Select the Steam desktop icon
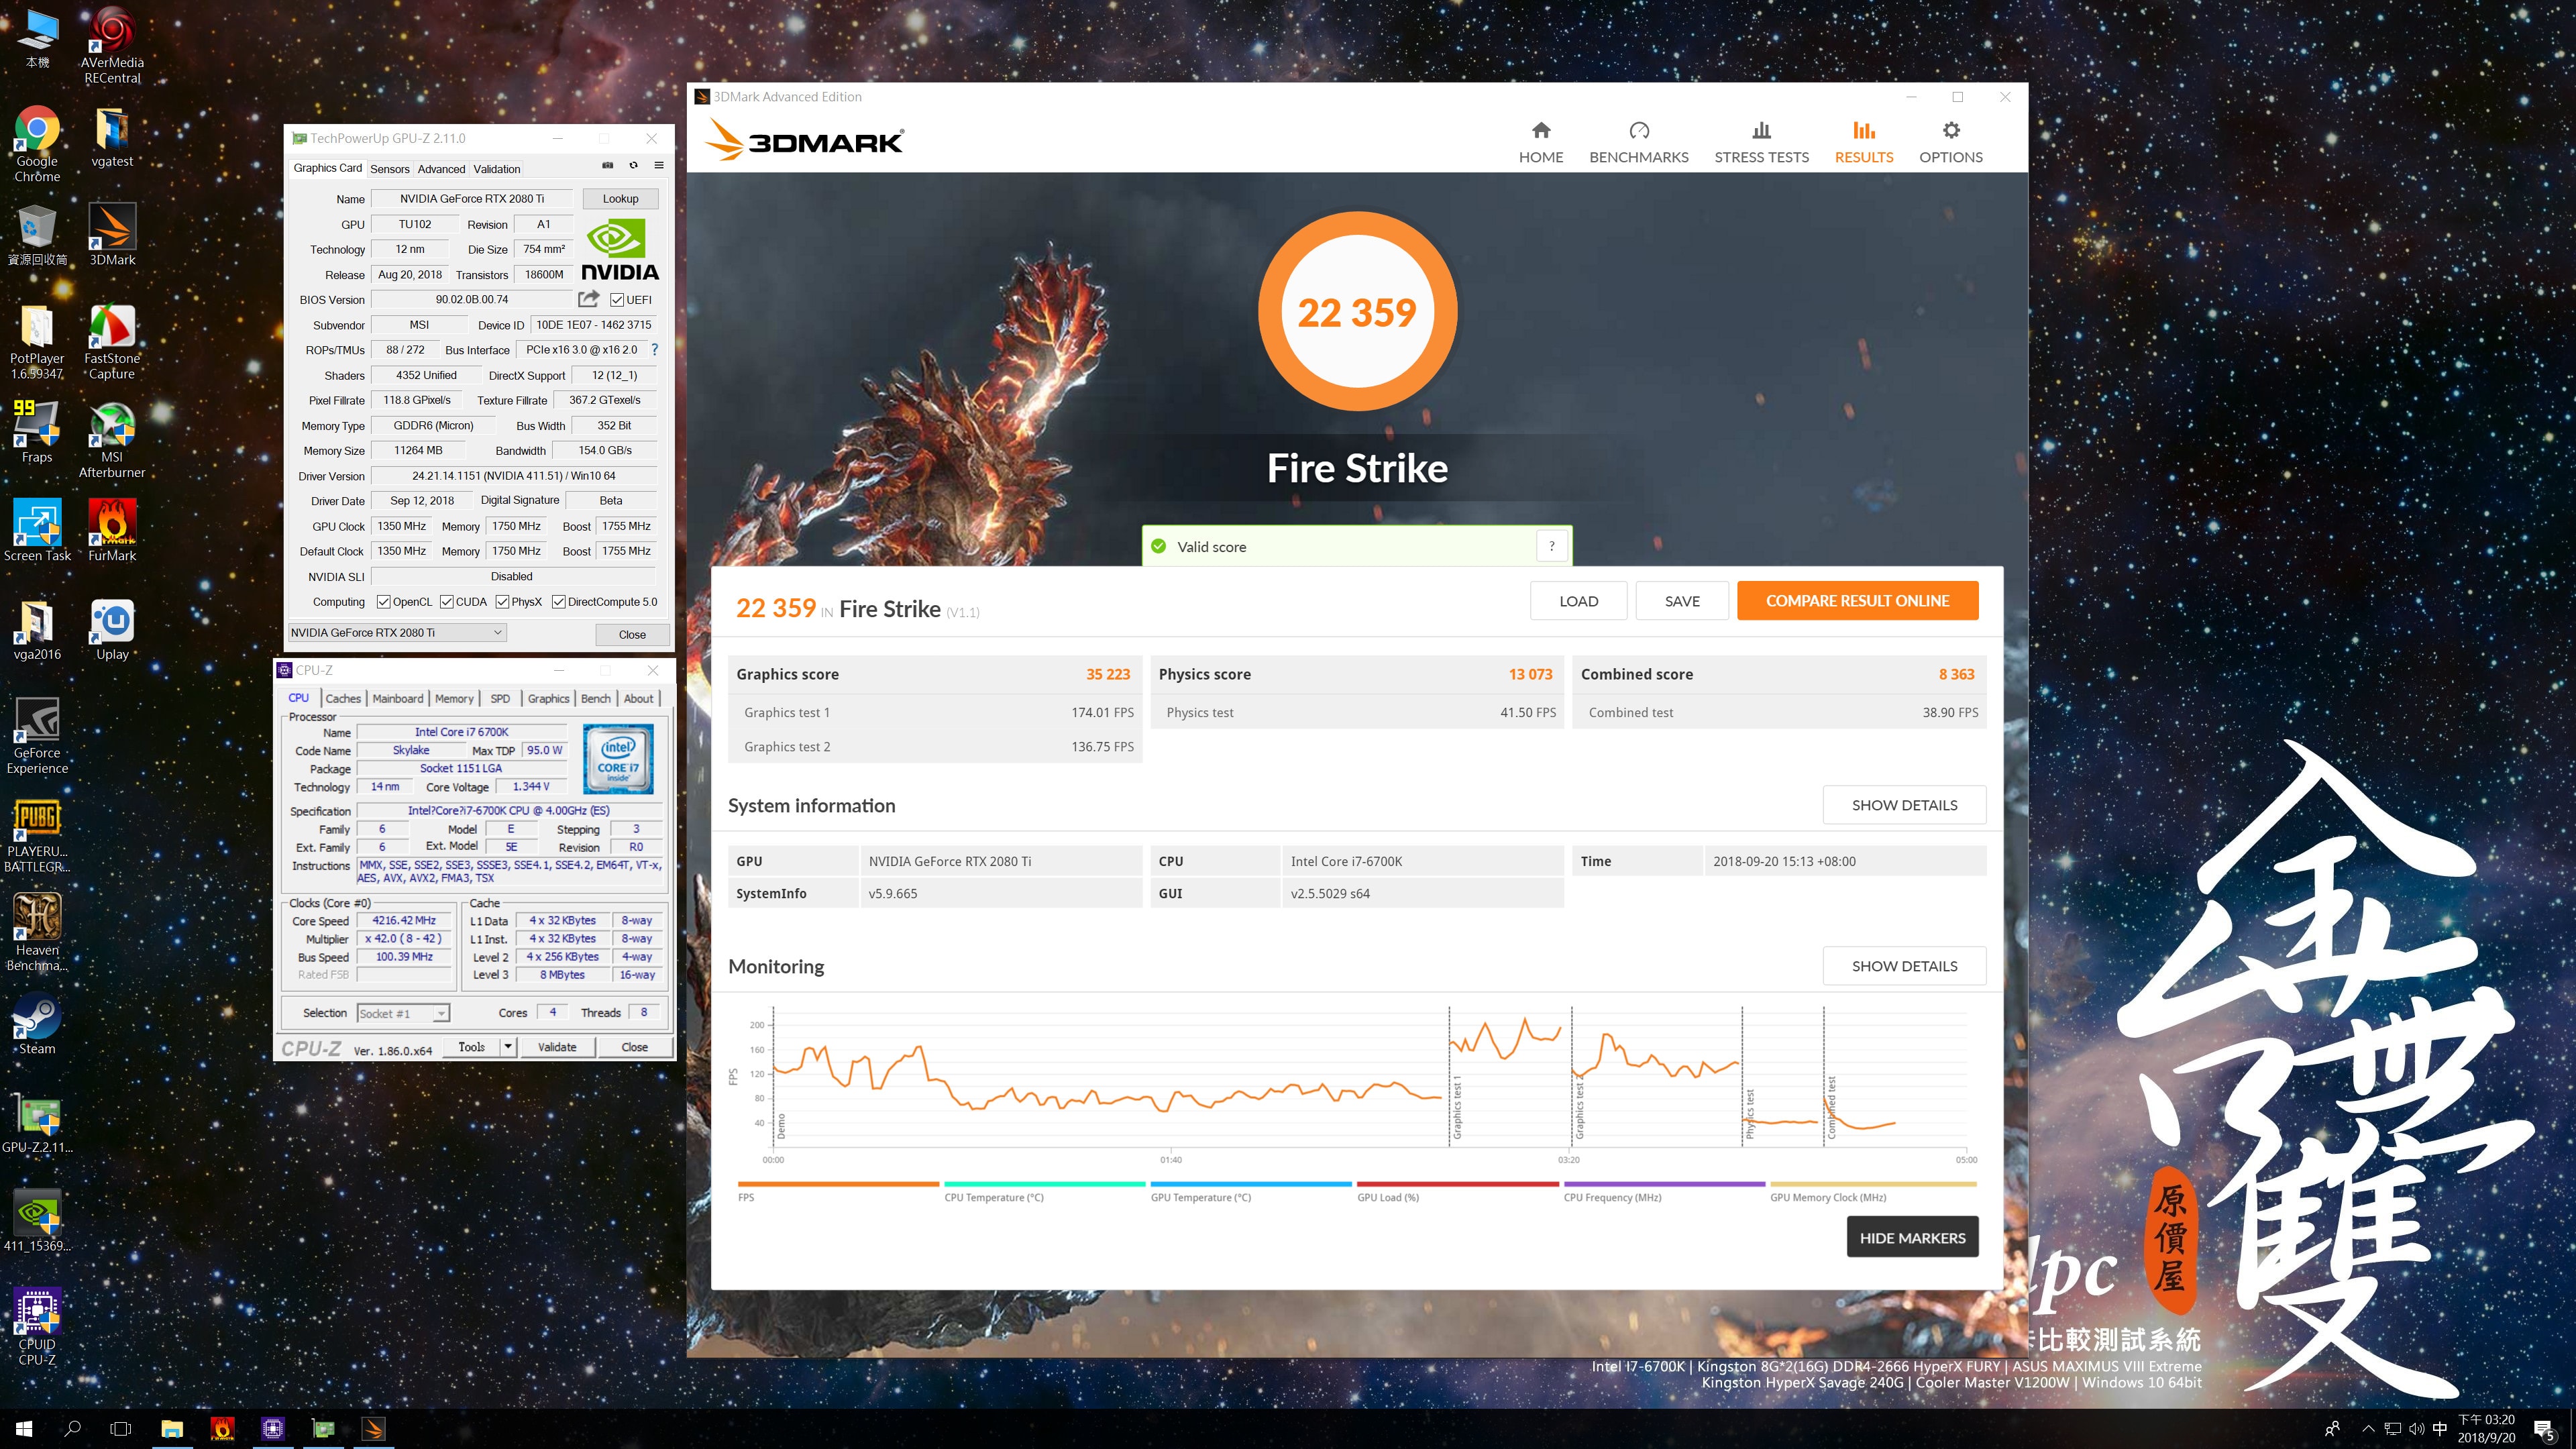Screen dimensions: 2576x1449 click(37, 1024)
